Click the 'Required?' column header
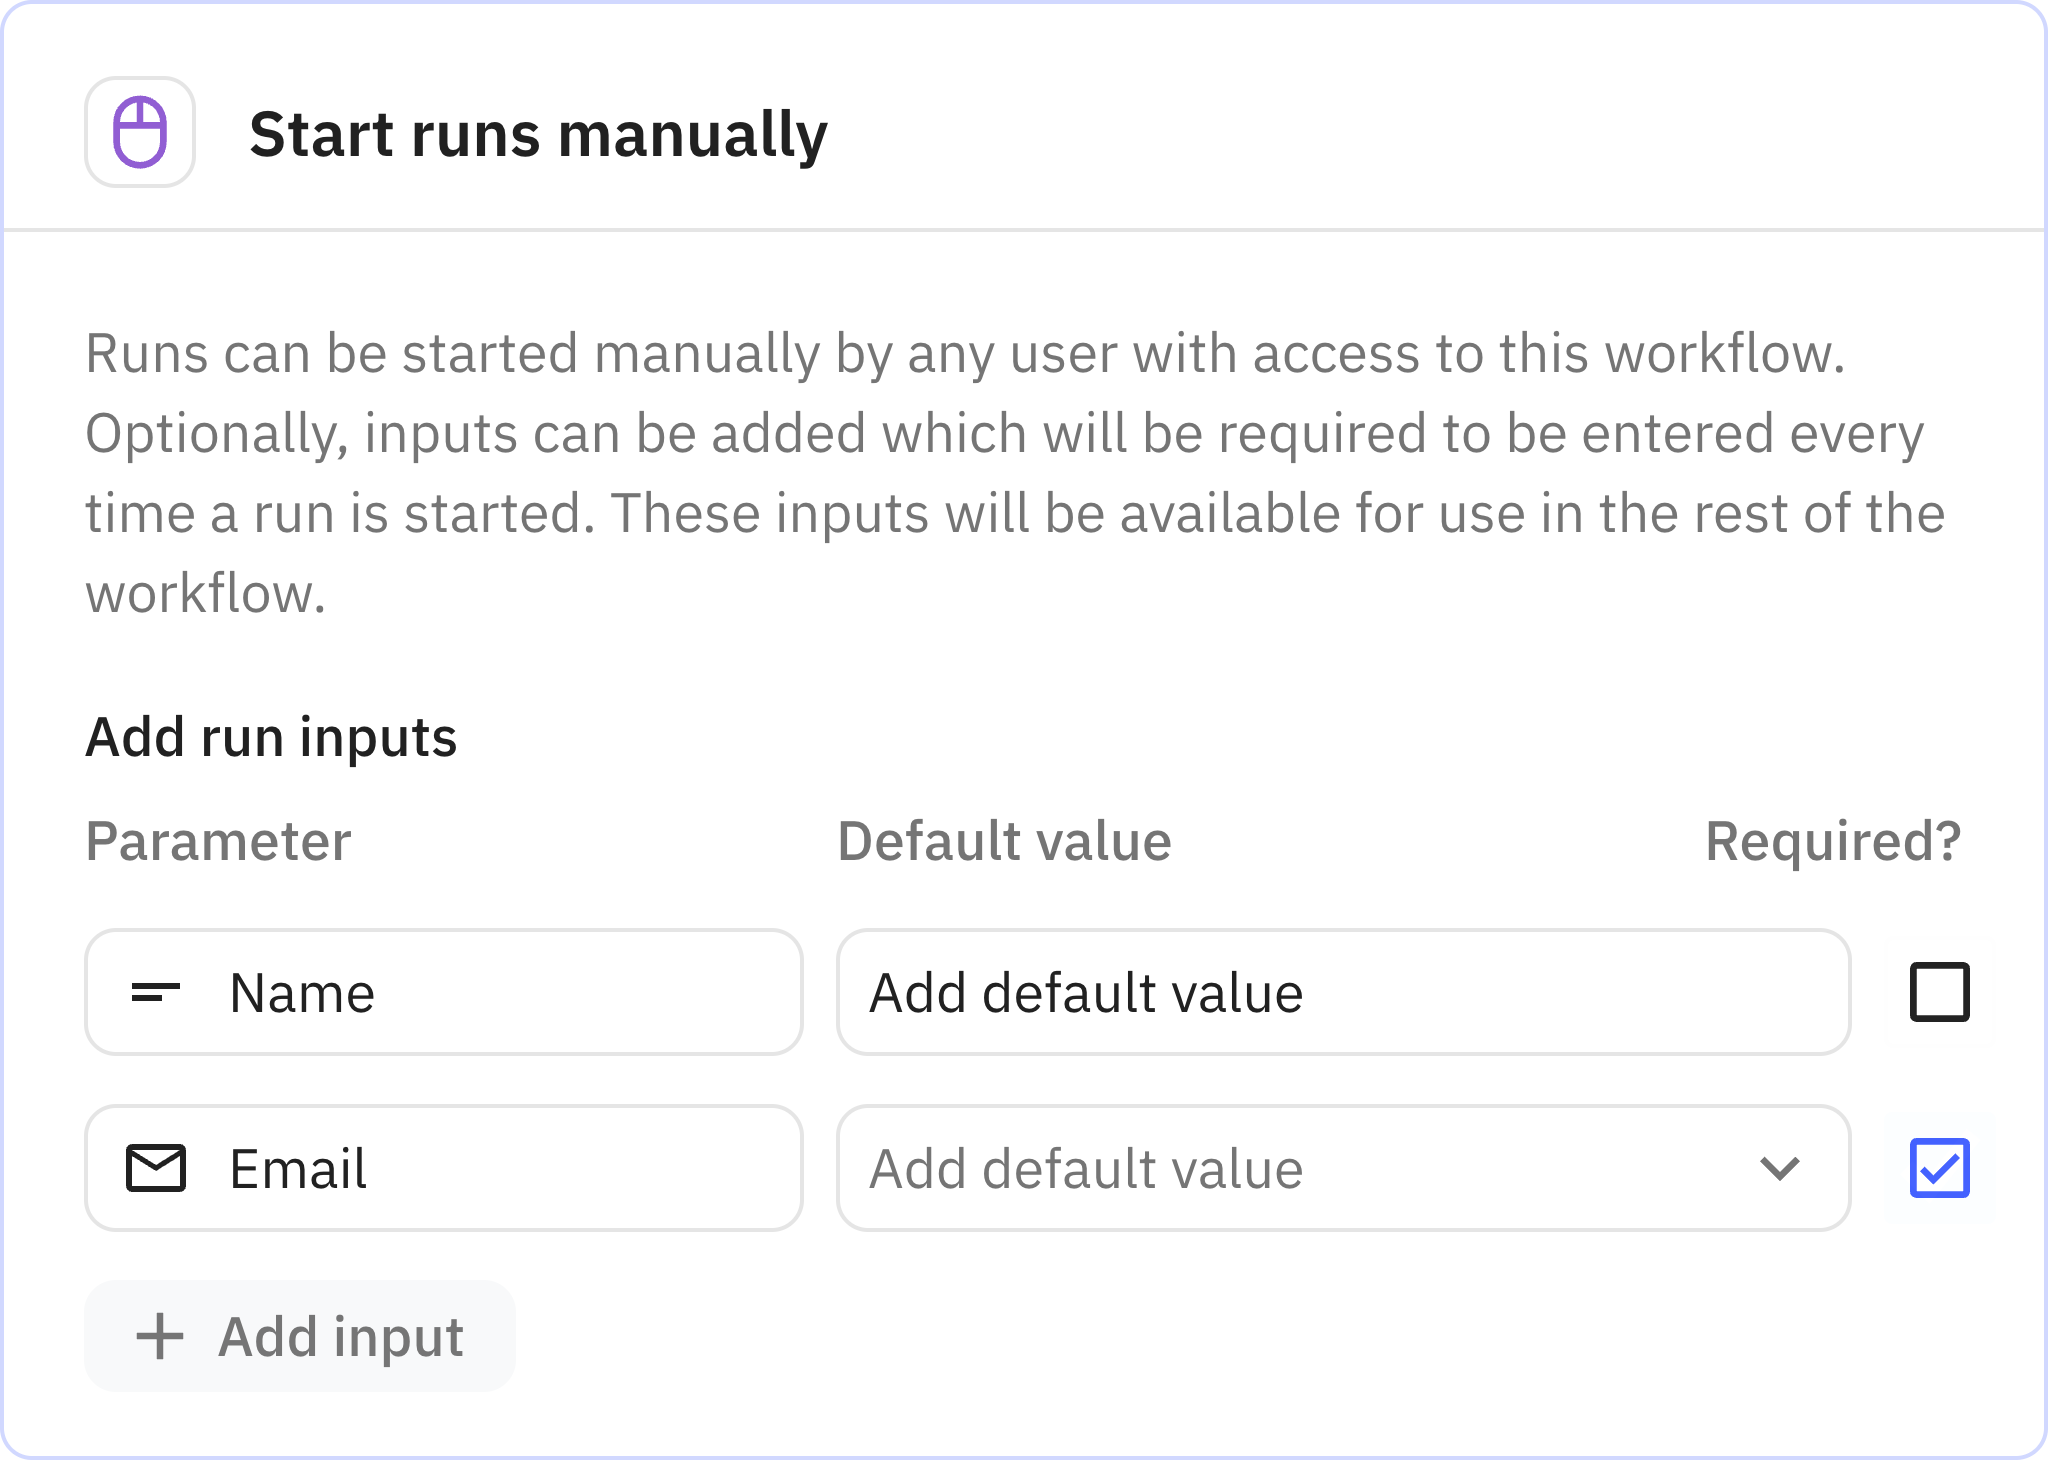2048x1460 pixels. pos(1832,841)
